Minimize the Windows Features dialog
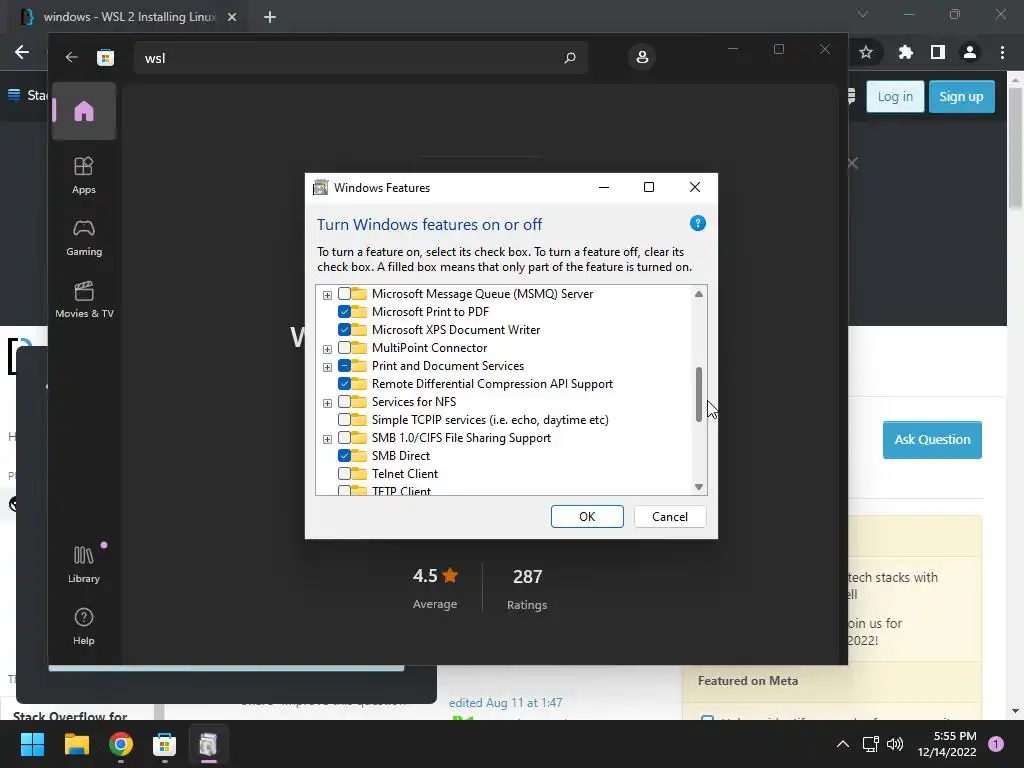1024x768 pixels. click(x=604, y=187)
